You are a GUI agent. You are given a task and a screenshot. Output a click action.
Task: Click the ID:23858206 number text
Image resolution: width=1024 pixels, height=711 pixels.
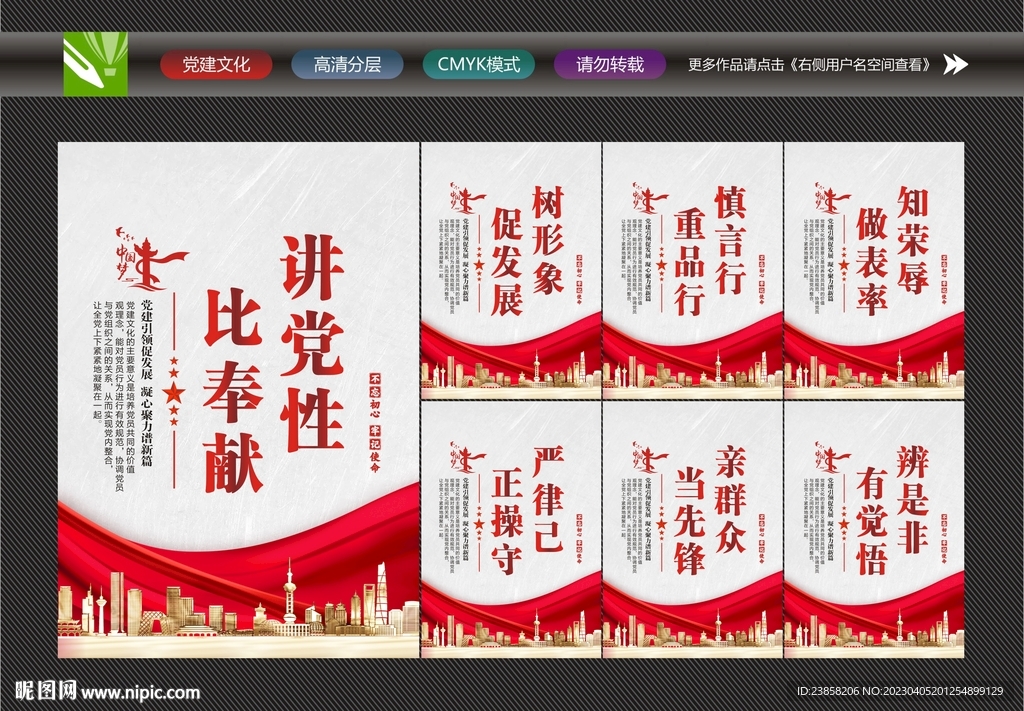point(828,691)
